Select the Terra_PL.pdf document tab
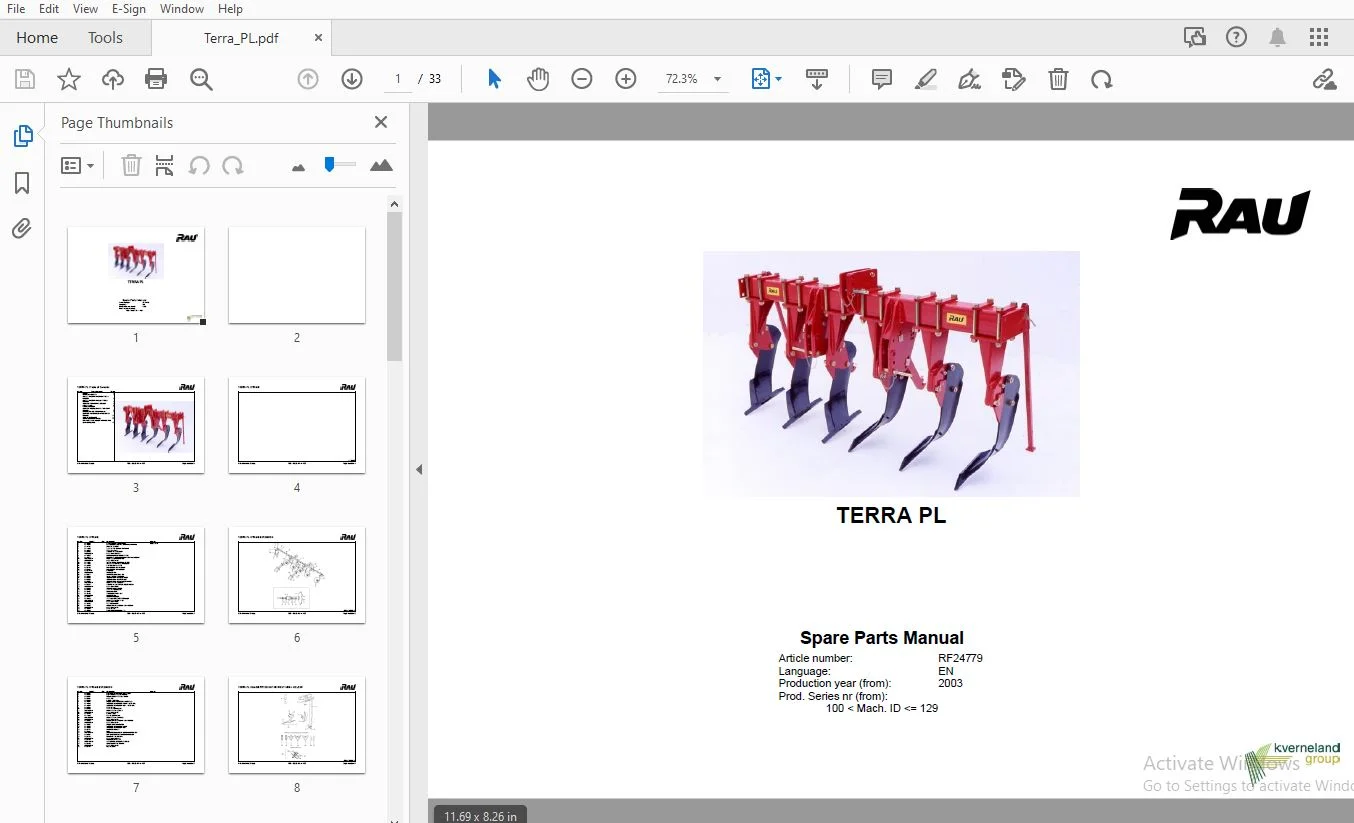This screenshot has width=1354, height=823. click(x=241, y=38)
